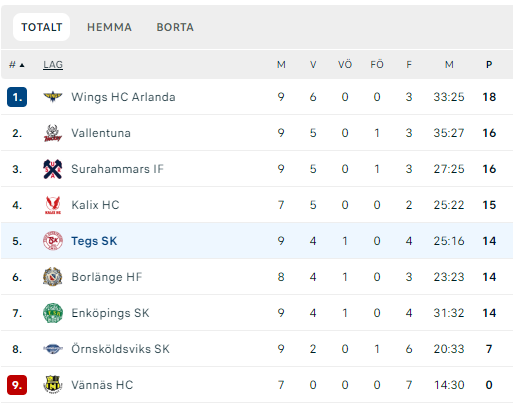Click the Borlänge HF team crest
Image resolution: width=513 pixels, height=407 pixels.
pyautogui.click(x=53, y=277)
